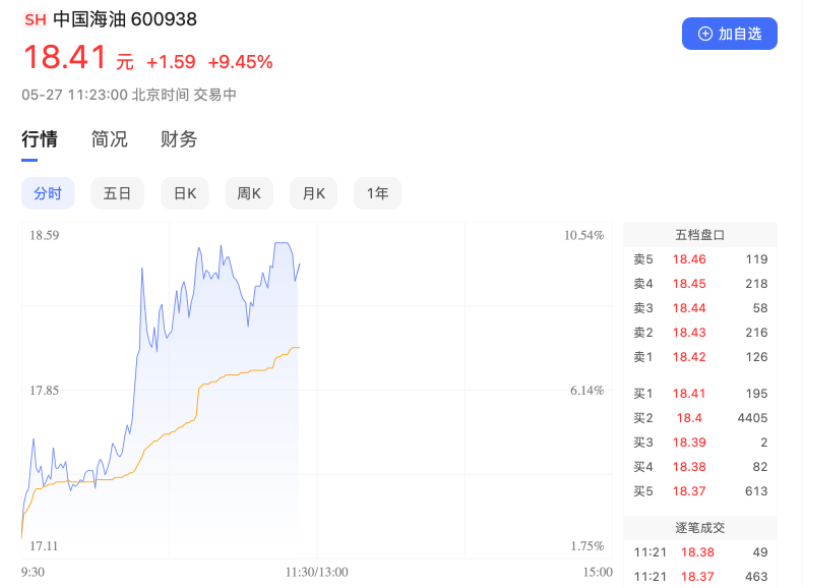The height and width of the screenshot is (588, 814).
Task: Click the latest point on the blue price line
Action: 300,264
